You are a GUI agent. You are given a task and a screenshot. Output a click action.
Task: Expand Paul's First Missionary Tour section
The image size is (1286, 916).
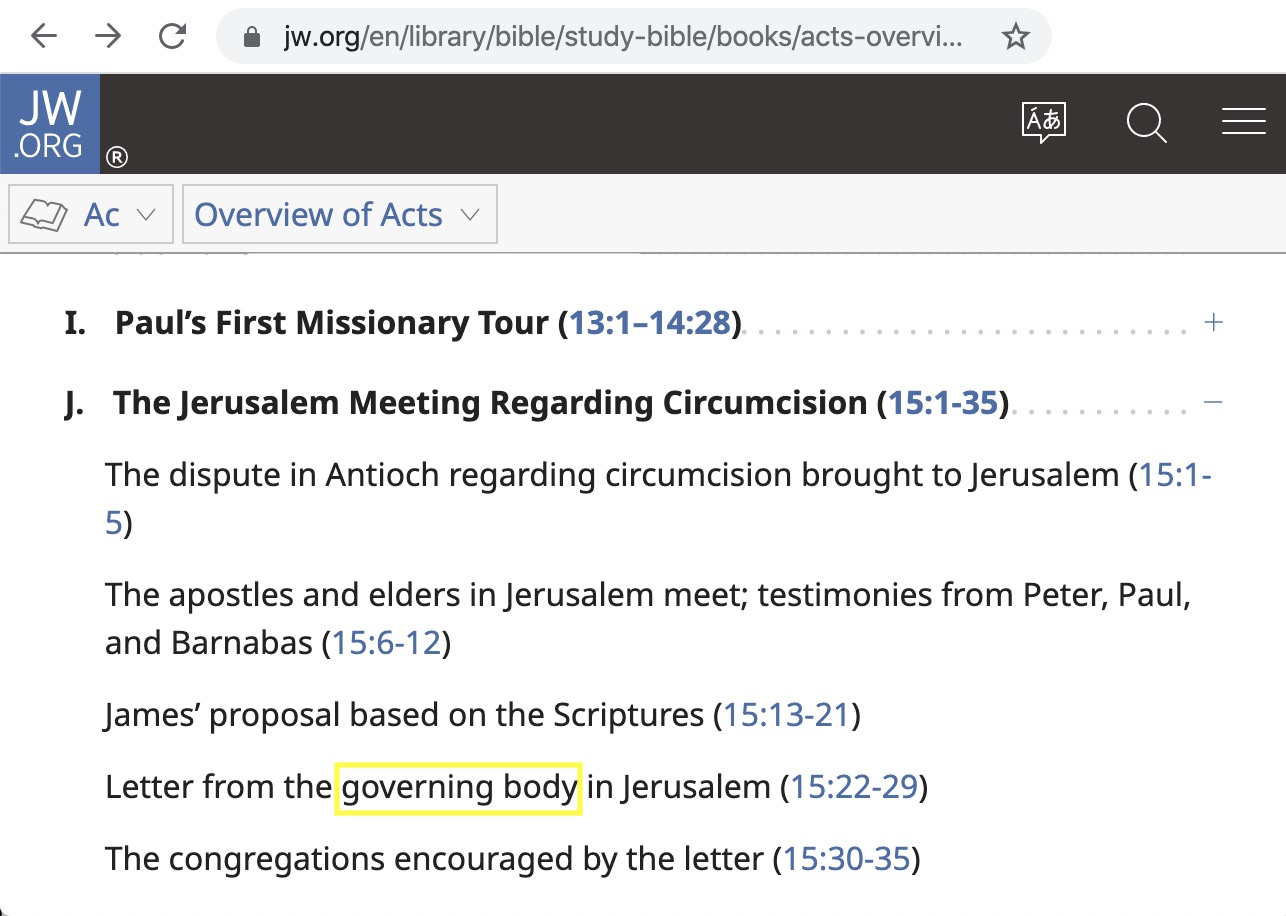[x=1214, y=323]
